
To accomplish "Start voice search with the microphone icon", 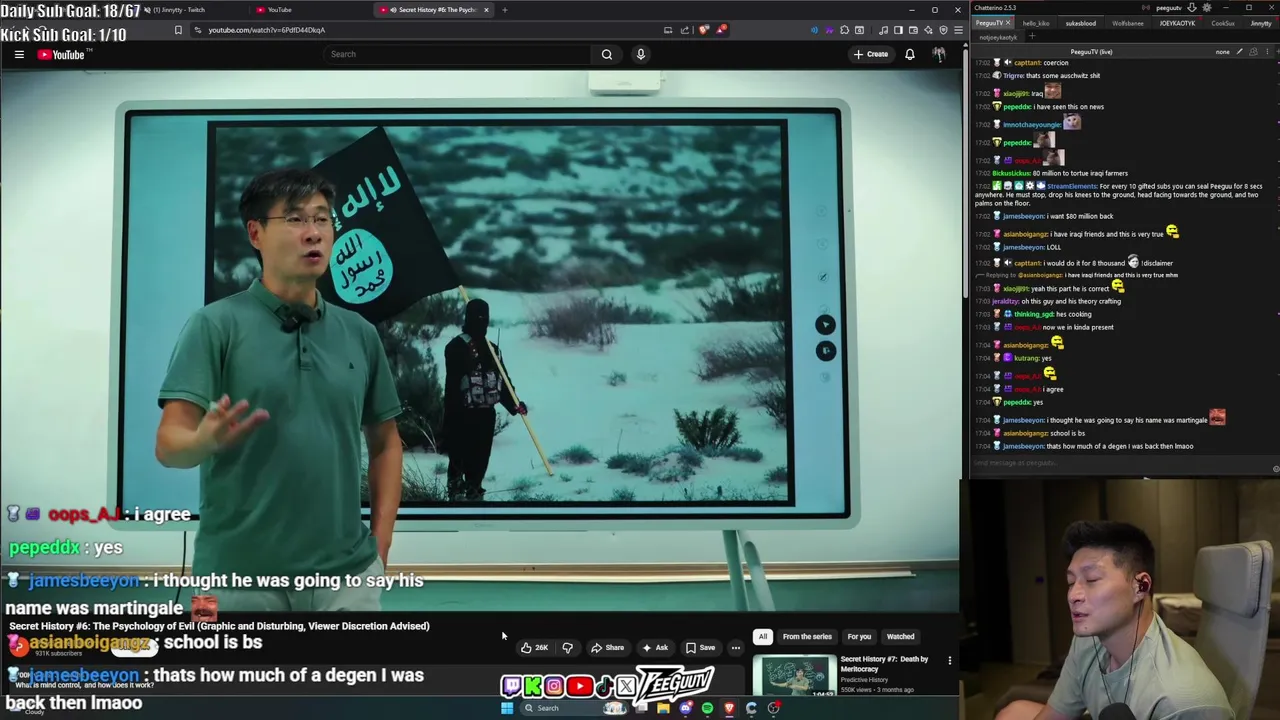I will 641,54.
